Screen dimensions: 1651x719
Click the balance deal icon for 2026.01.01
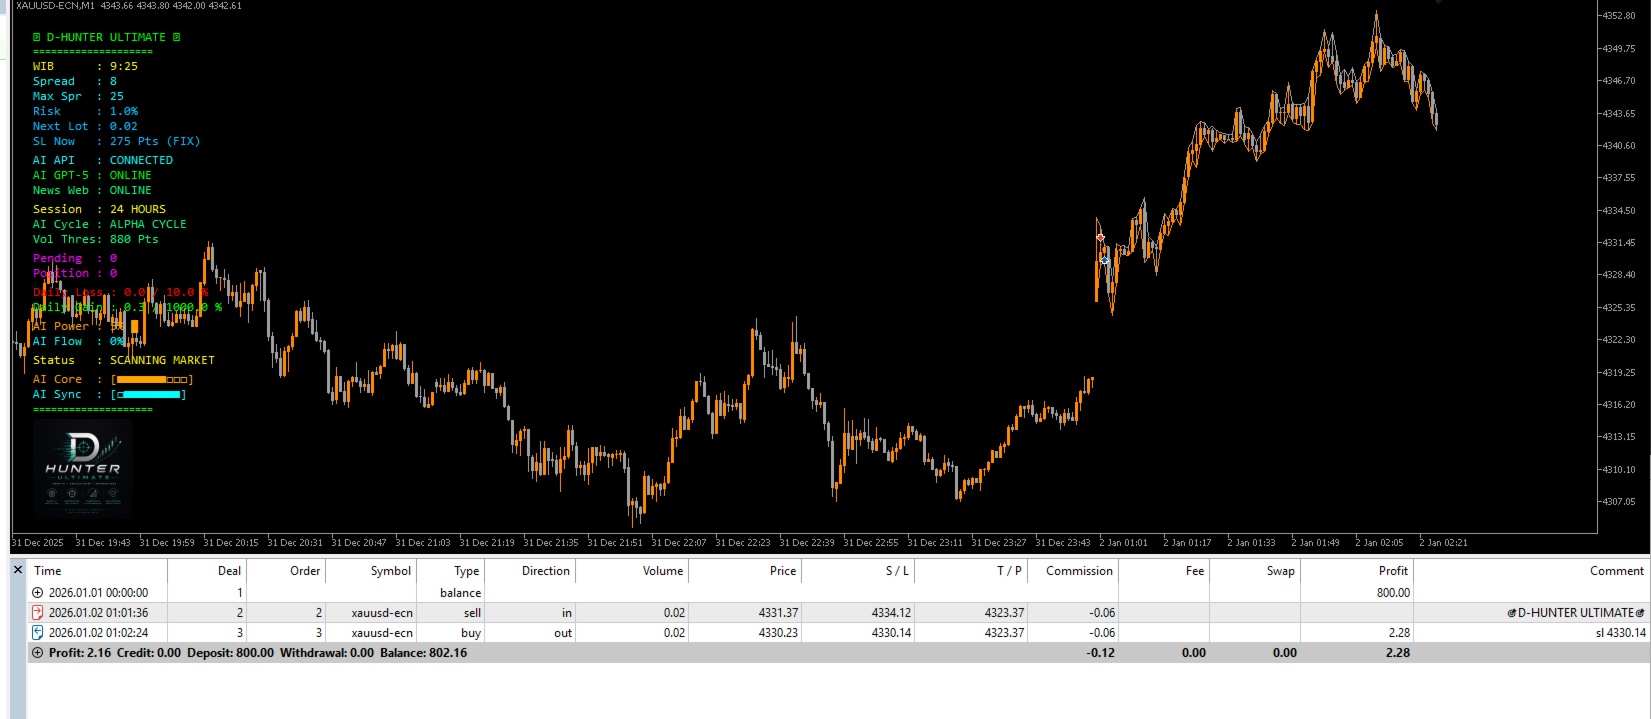pos(38,593)
